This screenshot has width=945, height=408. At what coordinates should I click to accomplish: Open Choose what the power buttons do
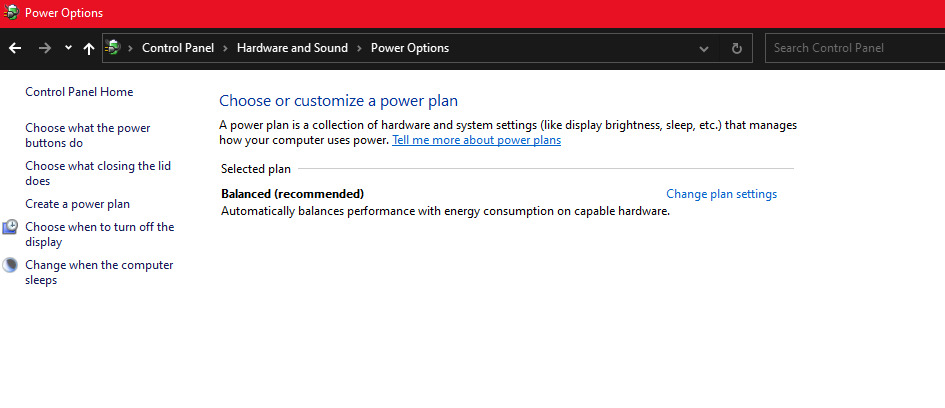tap(88, 136)
